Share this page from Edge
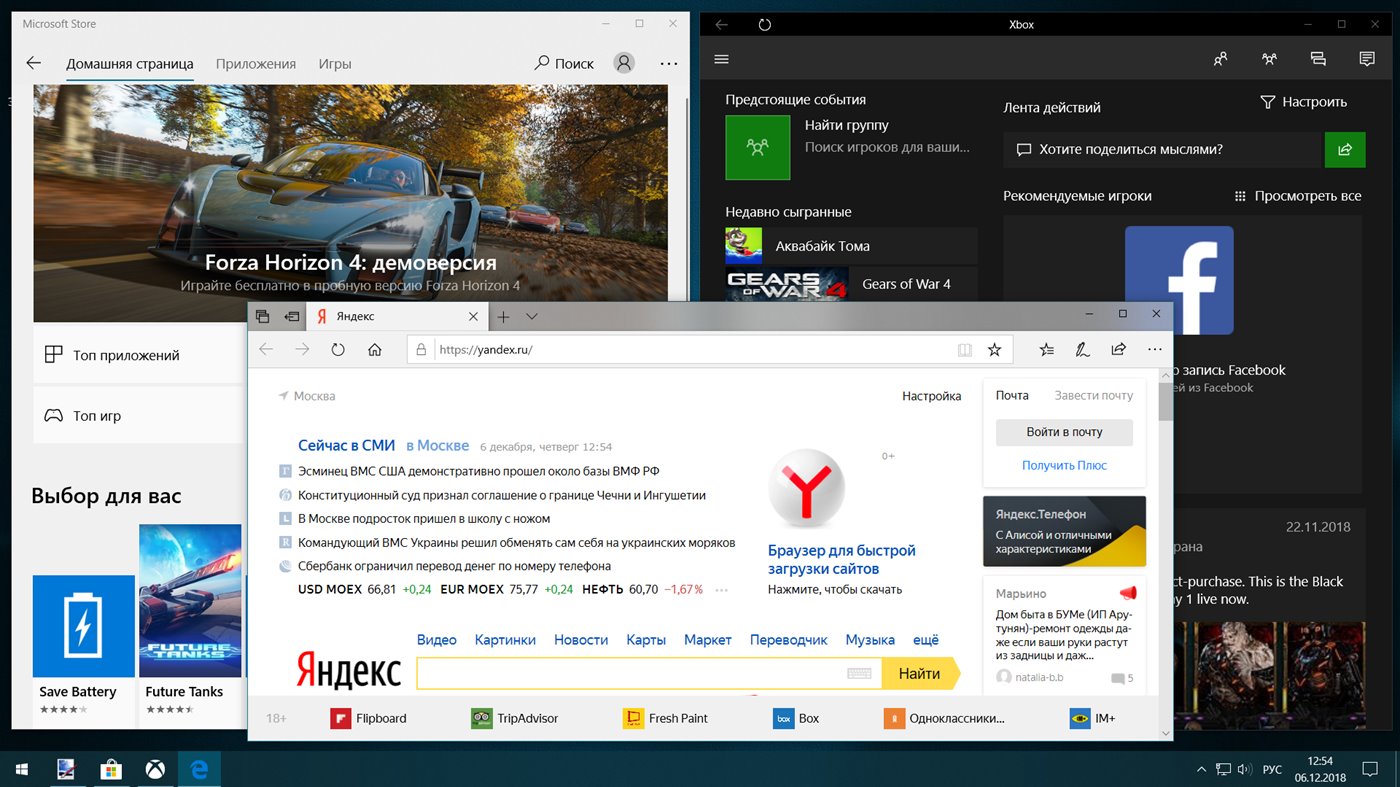 point(1118,350)
